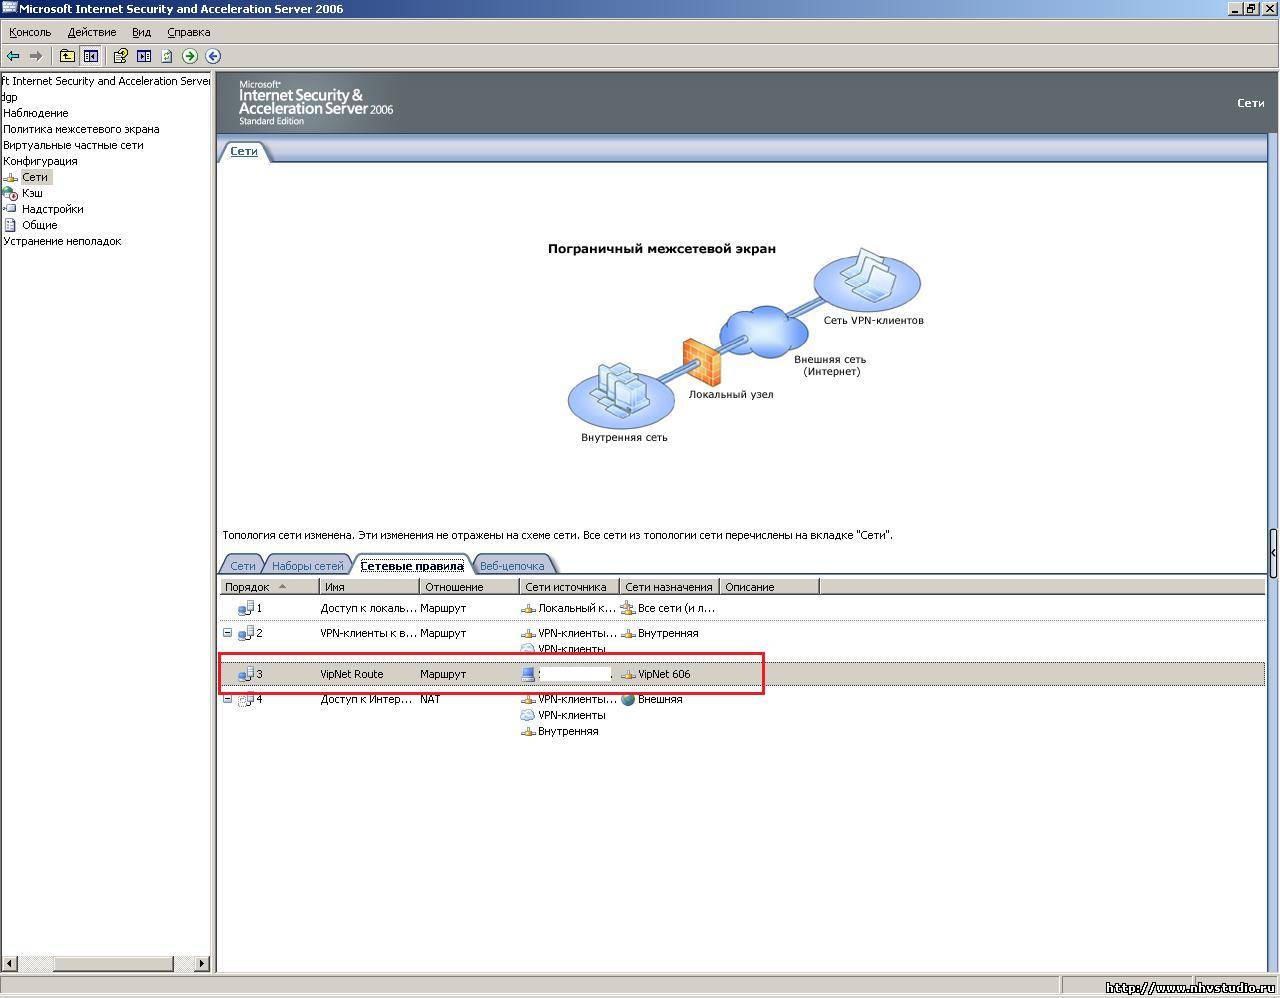Click the task pane collapse handle

1273,553
